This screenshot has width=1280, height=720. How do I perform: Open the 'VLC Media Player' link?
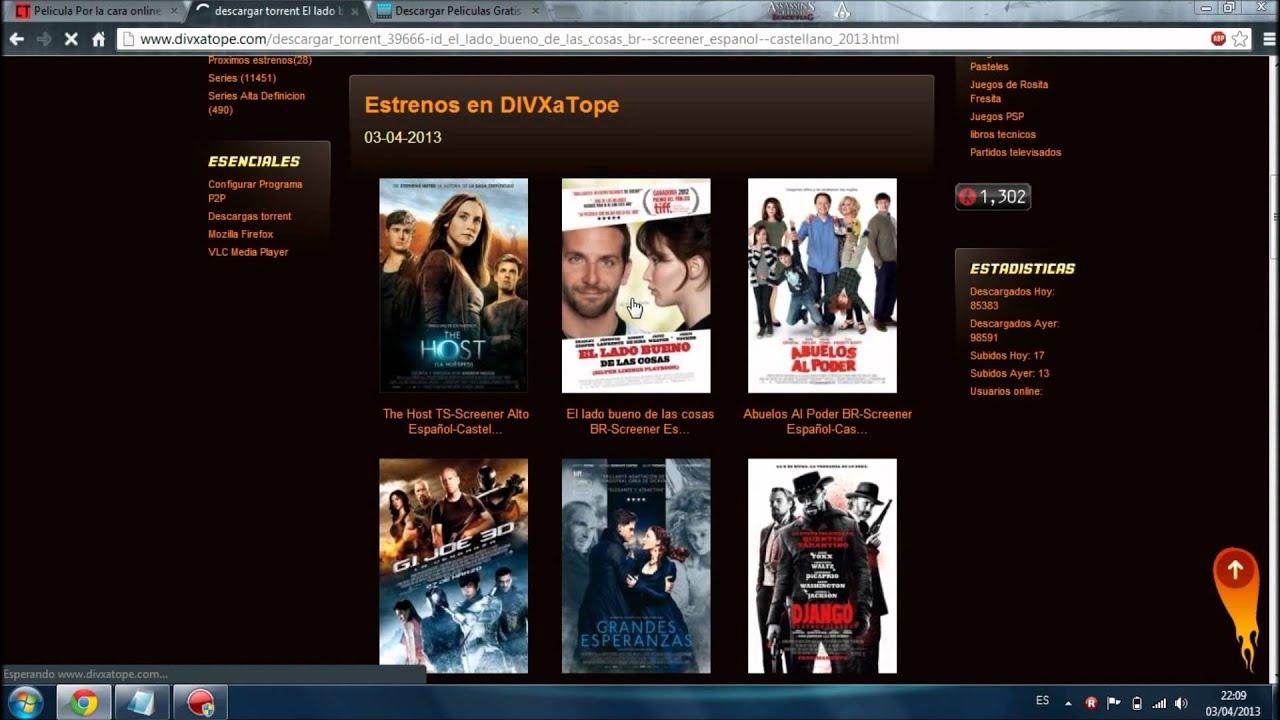pyautogui.click(x=248, y=252)
